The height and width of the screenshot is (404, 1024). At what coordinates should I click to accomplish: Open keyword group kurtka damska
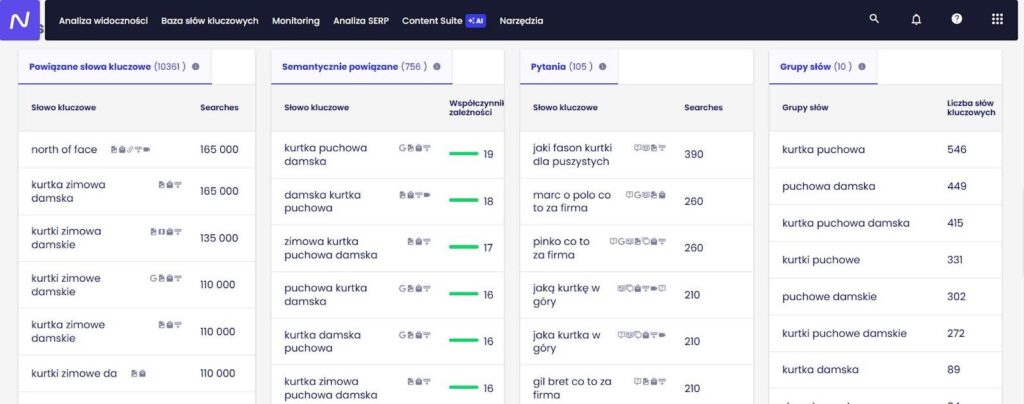pyautogui.click(x=820, y=370)
